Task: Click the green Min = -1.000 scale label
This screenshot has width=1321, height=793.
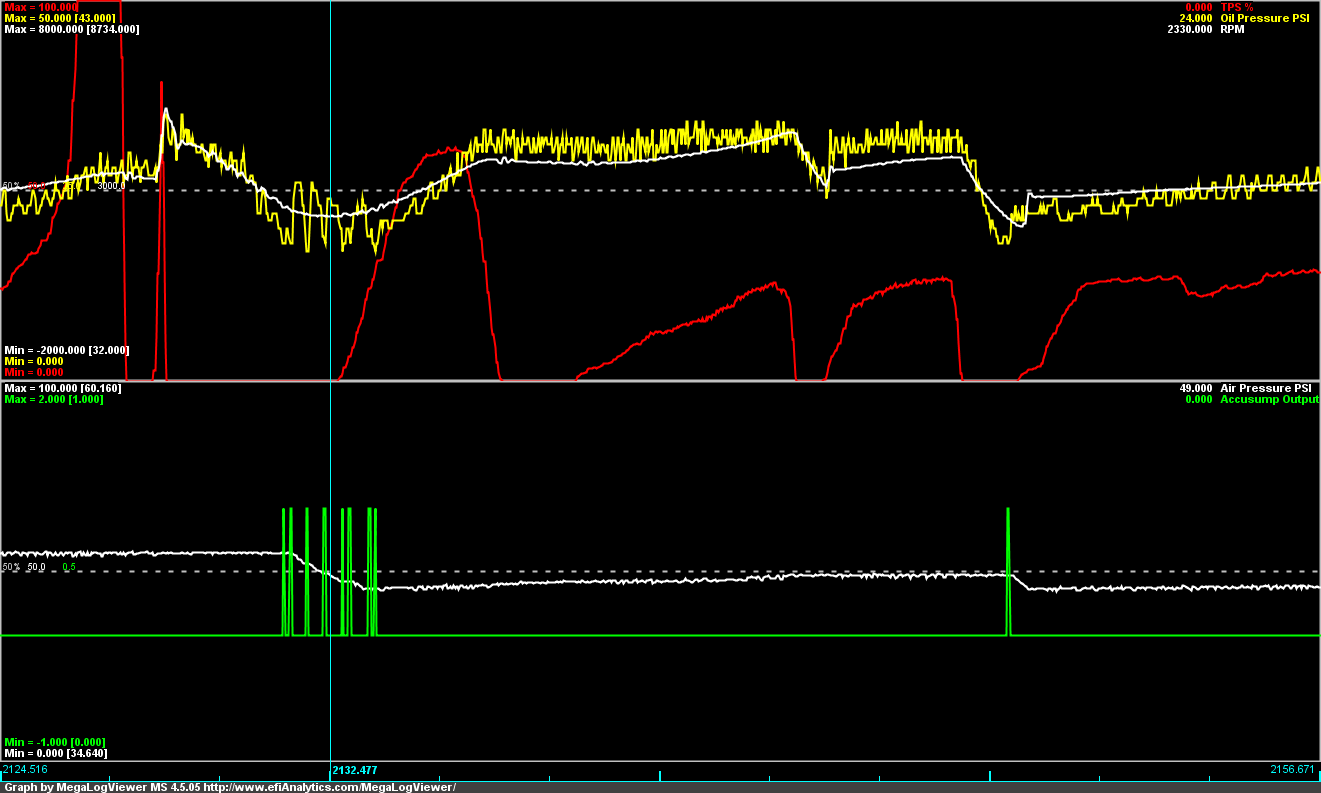Action: pos(55,742)
